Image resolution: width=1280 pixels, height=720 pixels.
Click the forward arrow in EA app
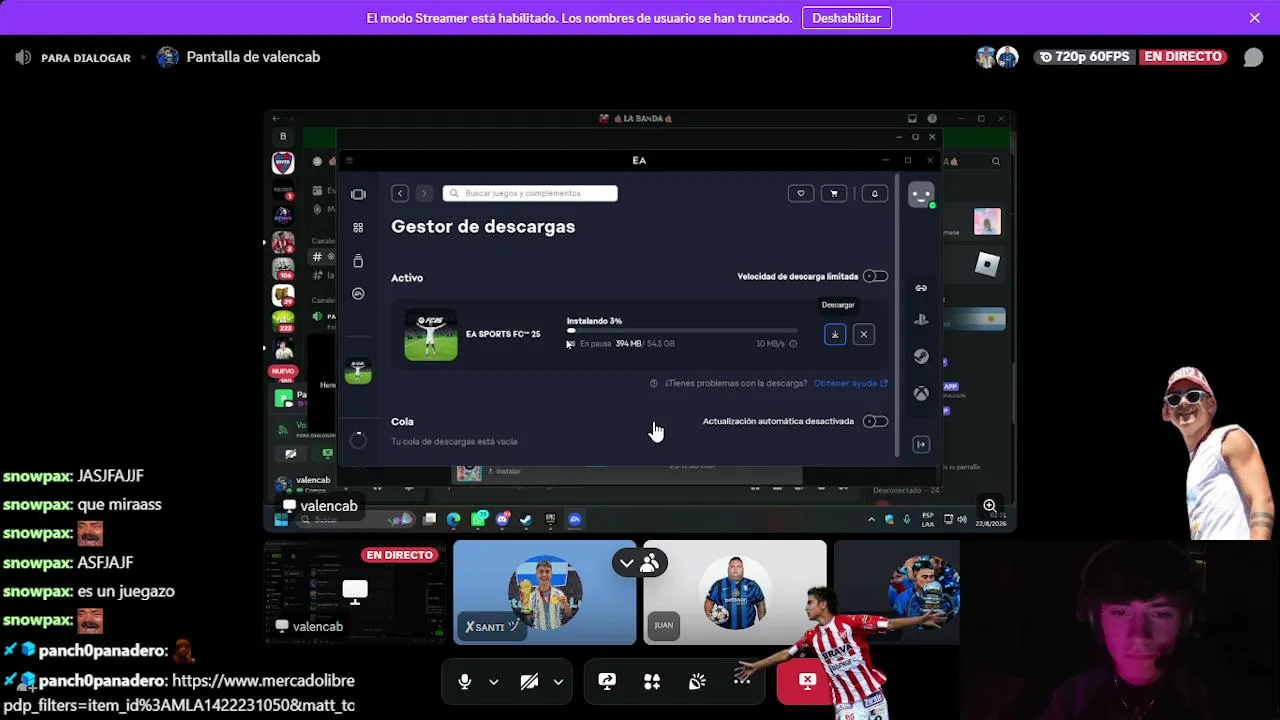click(x=424, y=193)
